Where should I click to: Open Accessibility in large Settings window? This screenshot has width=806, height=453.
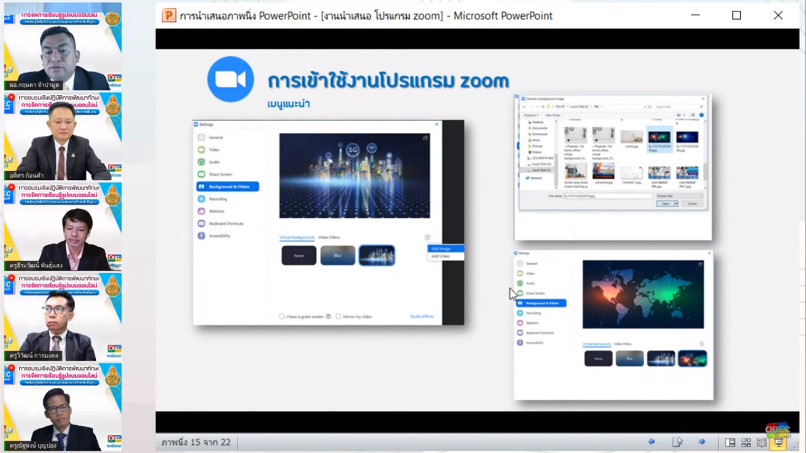pos(219,236)
